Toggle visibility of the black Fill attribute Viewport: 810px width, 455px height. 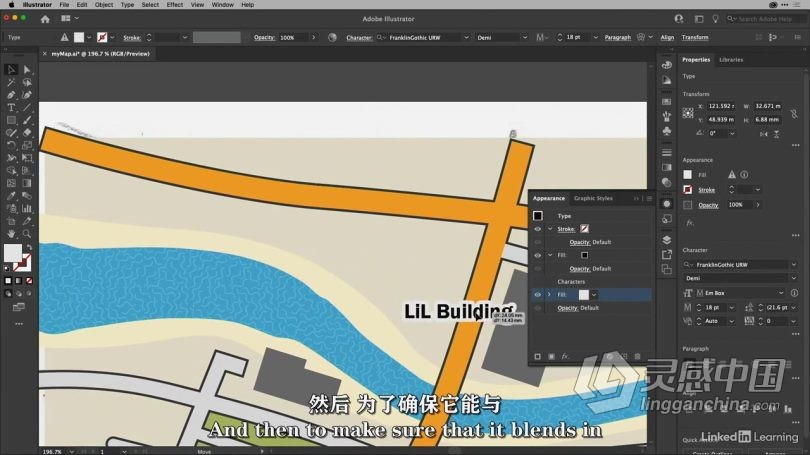[538, 255]
